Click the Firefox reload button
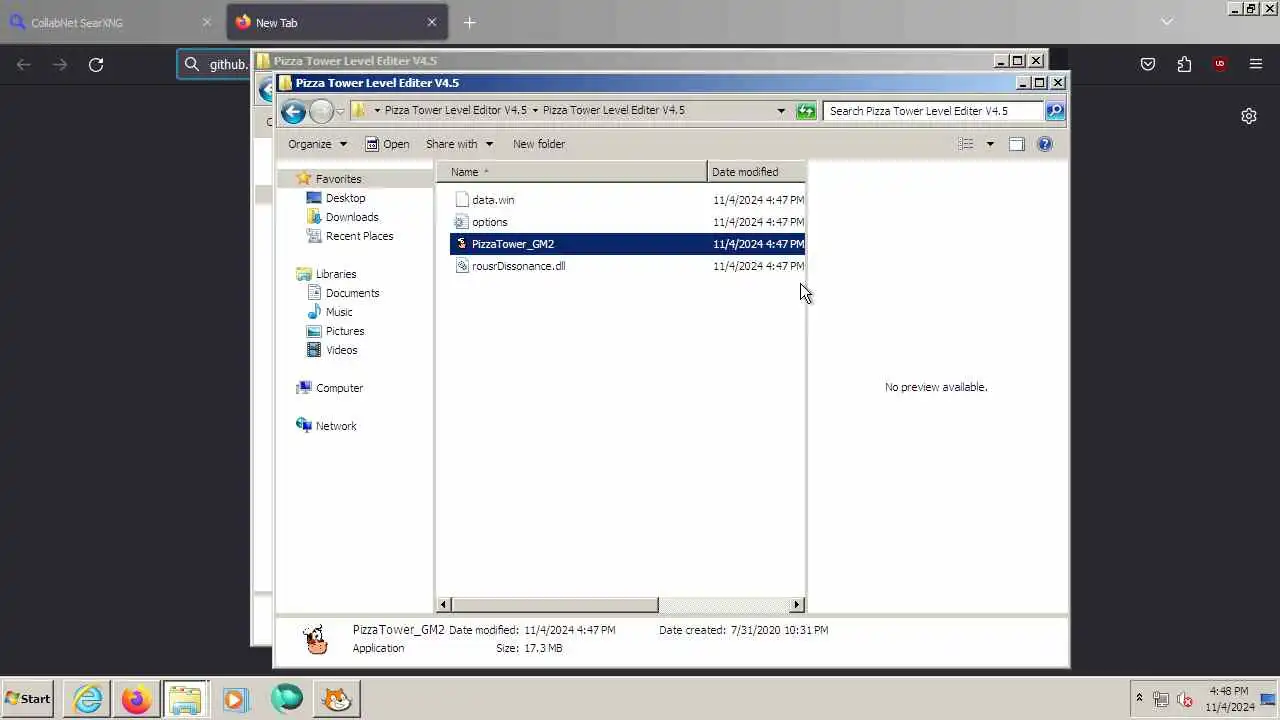 (x=96, y=64)
